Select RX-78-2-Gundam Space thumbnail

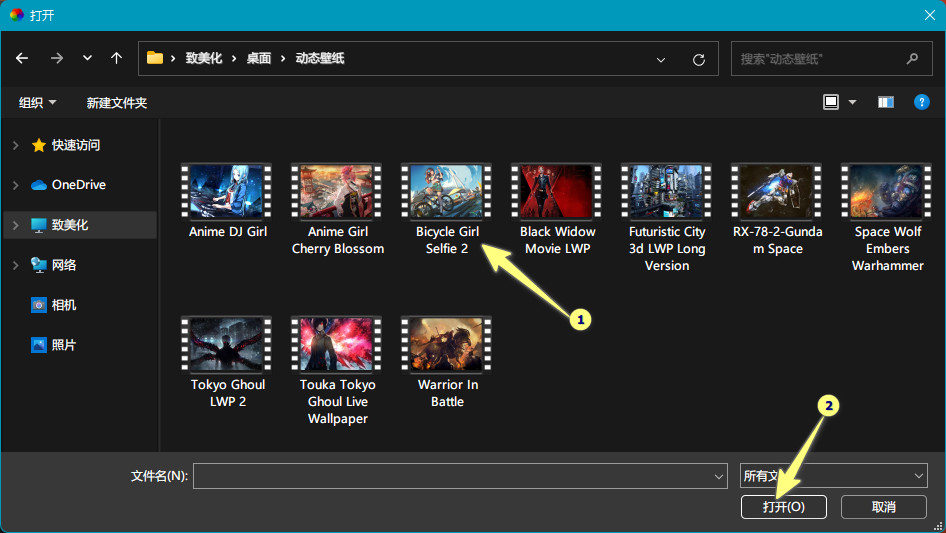[776, 191]
